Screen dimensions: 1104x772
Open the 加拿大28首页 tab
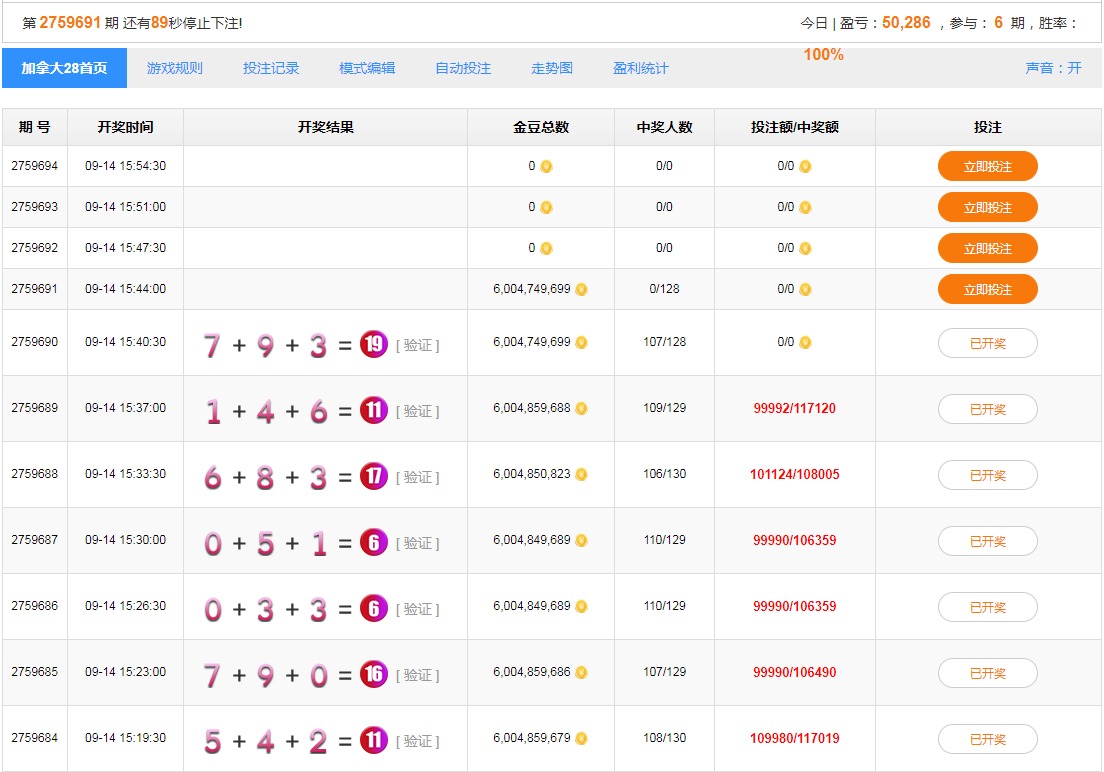point(65,68)
